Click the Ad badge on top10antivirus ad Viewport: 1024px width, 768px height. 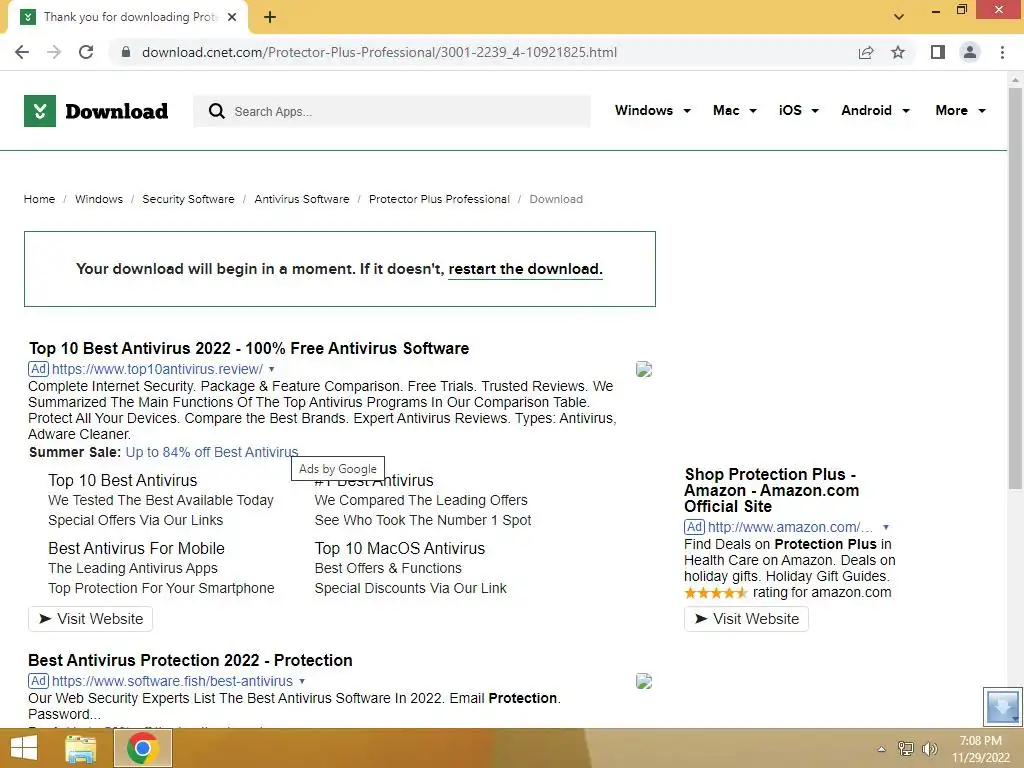pyautogui.click(x=39, y=369)
